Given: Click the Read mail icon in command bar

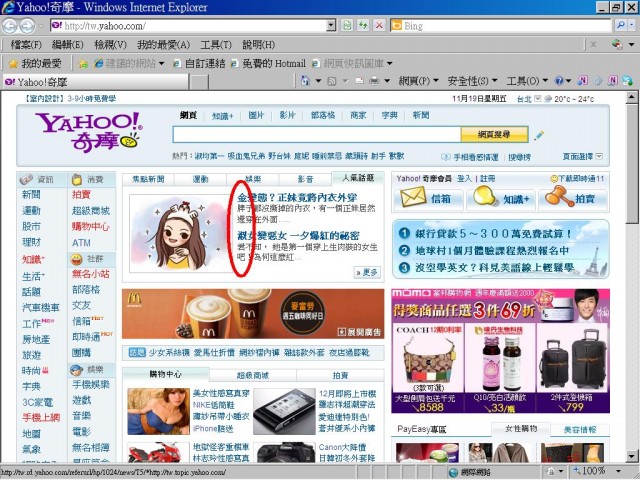Looking at the screenshot, I should pos(359,81).
